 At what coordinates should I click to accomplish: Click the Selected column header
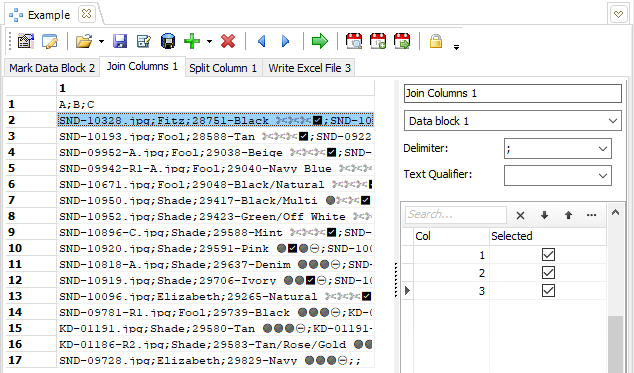[x=548, y=236]
